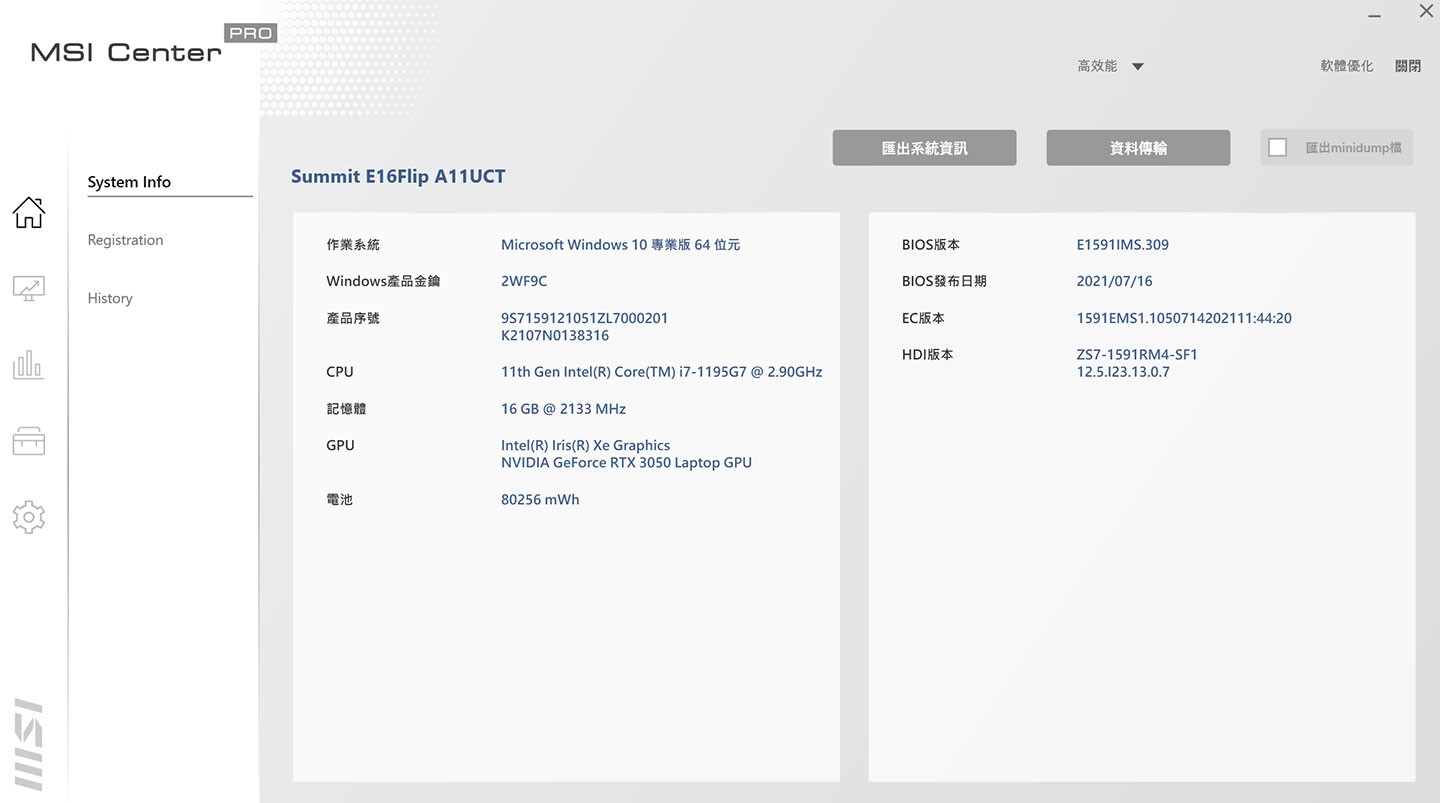Click the 關閉 toggle text
The width and height of the screenshot is (1440, 803).
coord(1408,66)
